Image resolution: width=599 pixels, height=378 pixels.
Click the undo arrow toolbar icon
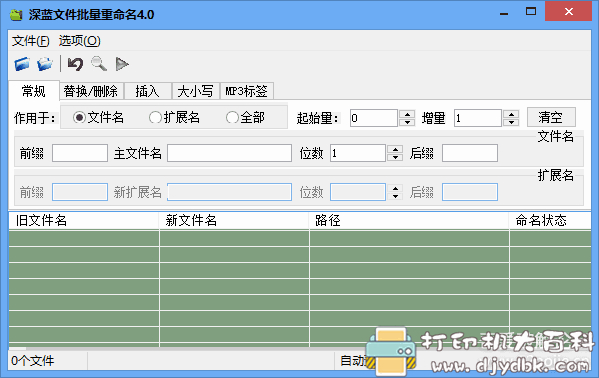(75, 64)
